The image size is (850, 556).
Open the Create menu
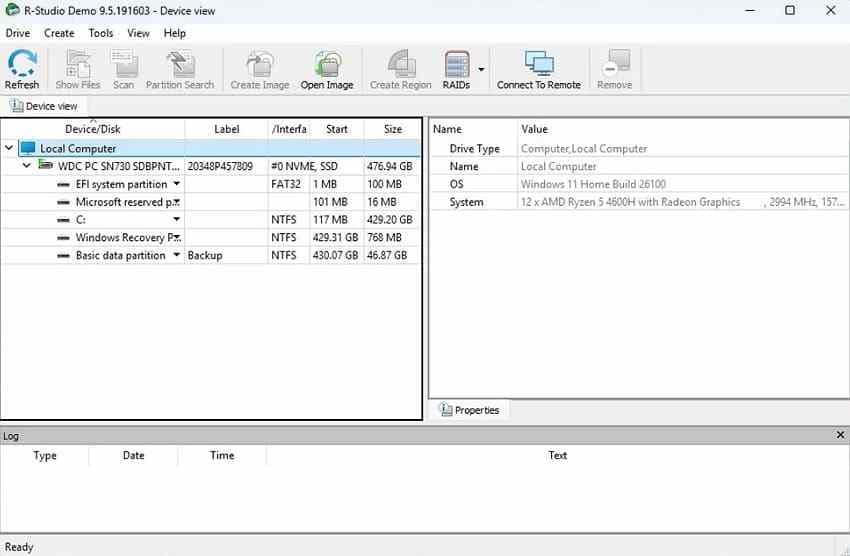pos(59,33)
